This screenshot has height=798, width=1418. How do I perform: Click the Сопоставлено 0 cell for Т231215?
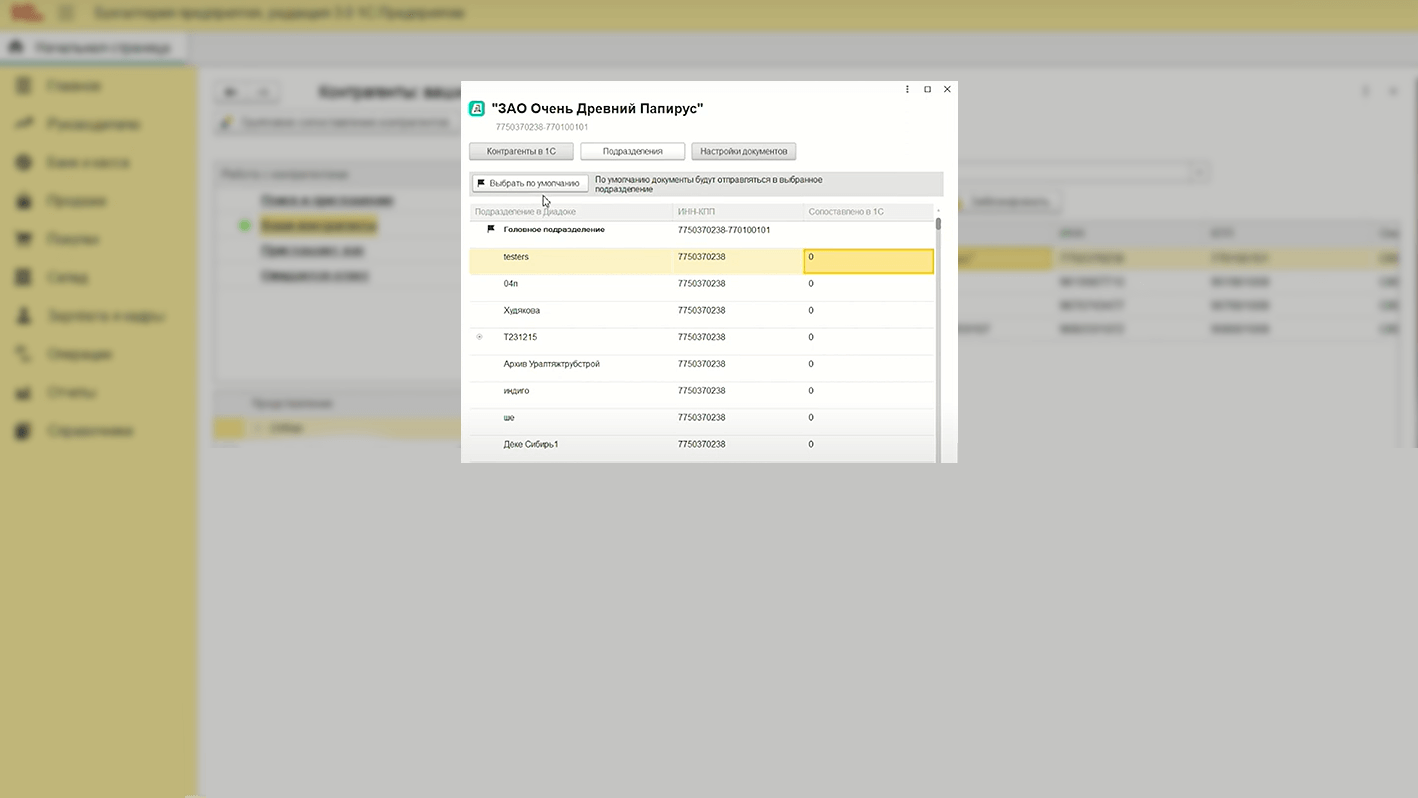tap(868, 341)
